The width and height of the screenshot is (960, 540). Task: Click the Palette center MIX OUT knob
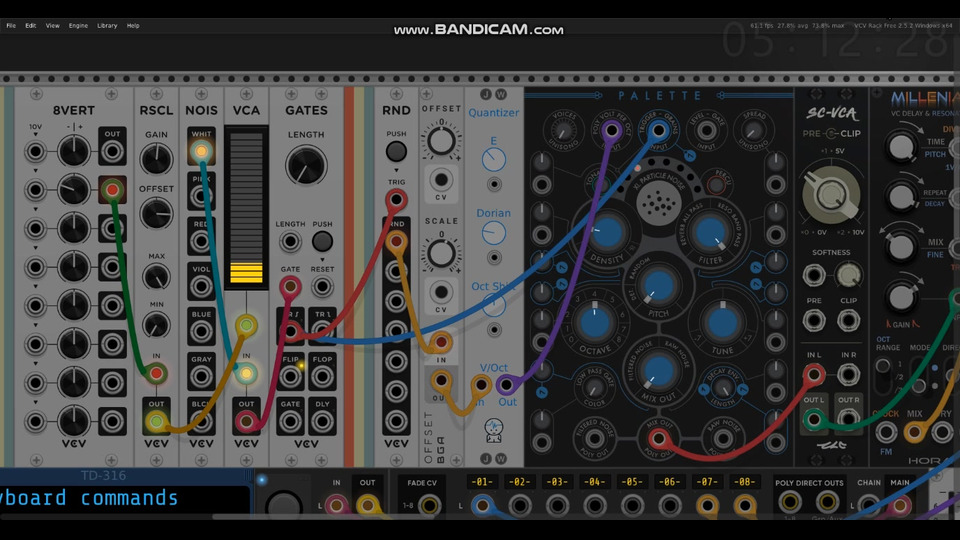[658, 371]
